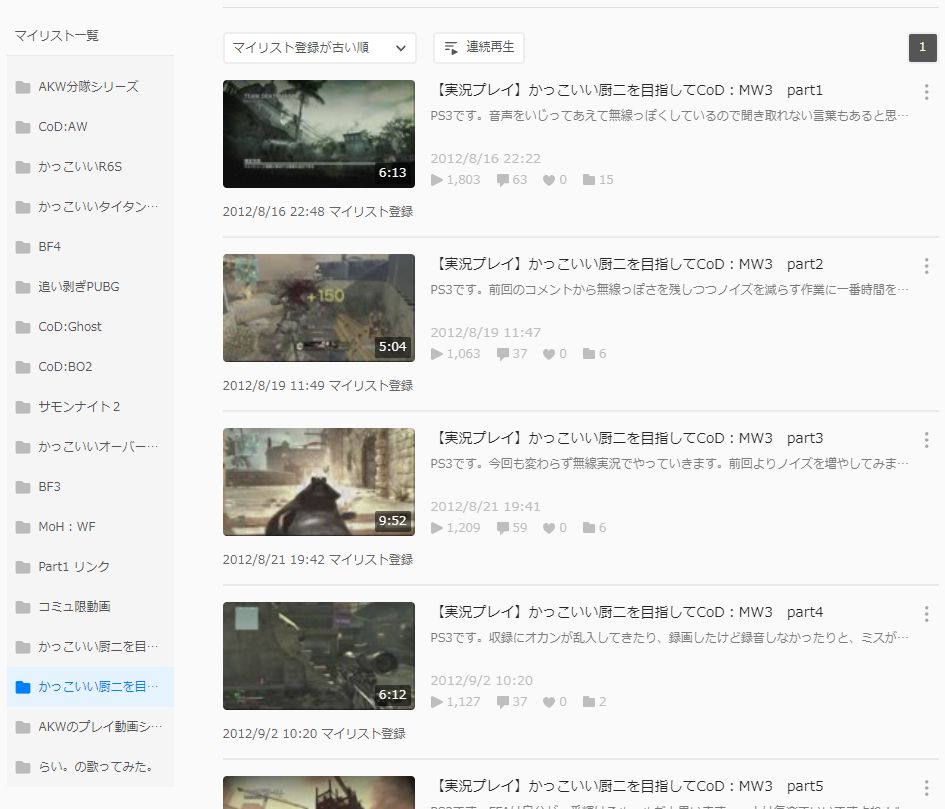Open the MW3 part4 video title link
Screen dimensions: 945x809
point(627,612)
